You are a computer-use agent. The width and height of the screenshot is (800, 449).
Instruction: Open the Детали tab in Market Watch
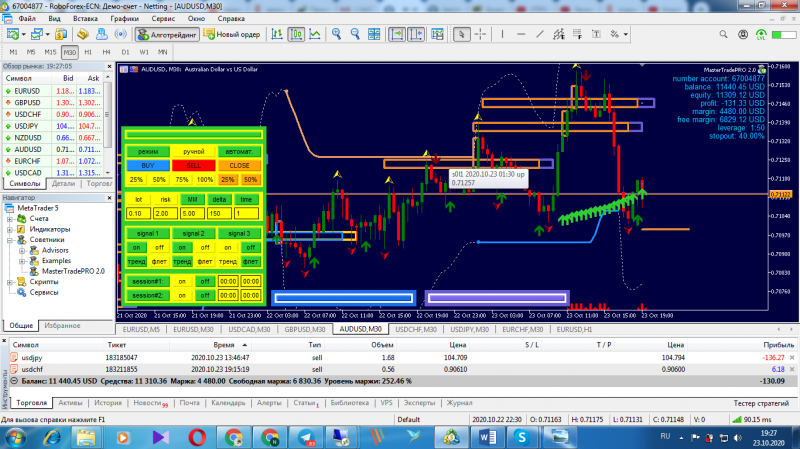coord(63,183)
